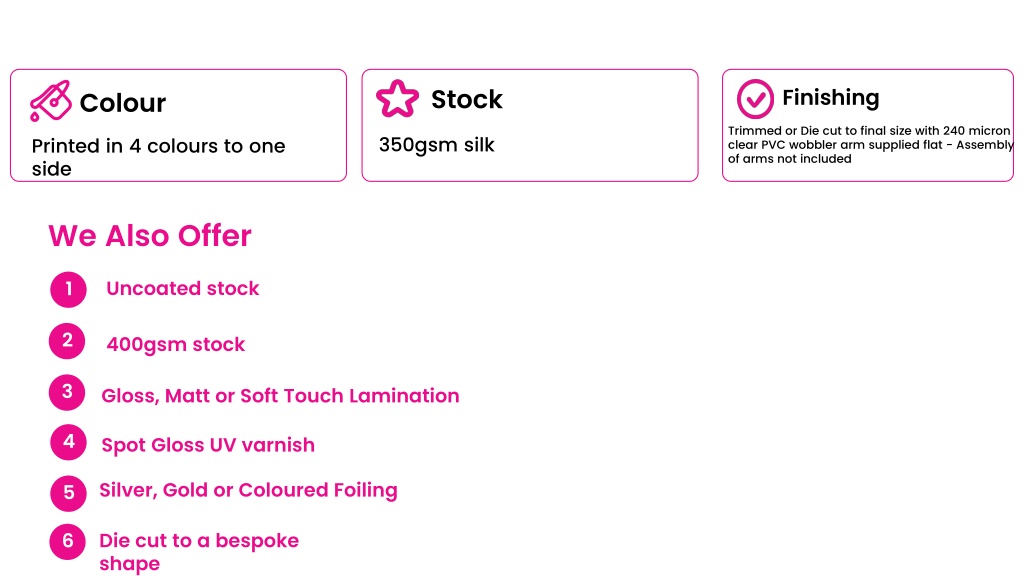Click the number 5 circle badge
The width and height of the screenshot is (1024, 576).
point(69,492)
